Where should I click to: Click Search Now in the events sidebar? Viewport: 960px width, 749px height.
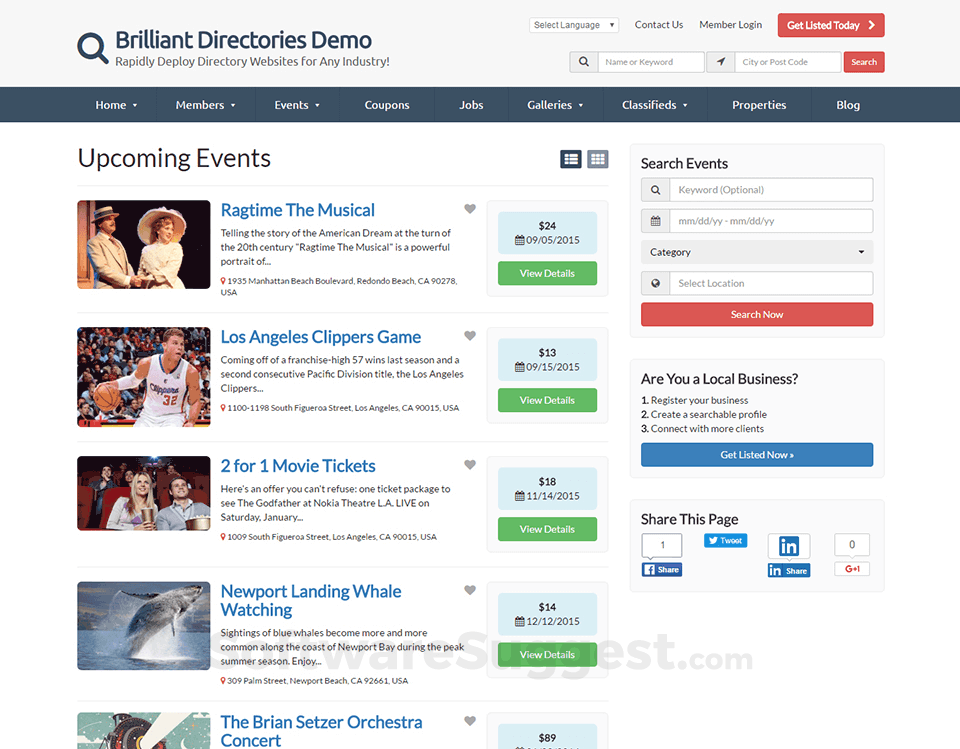pos(756,313)
